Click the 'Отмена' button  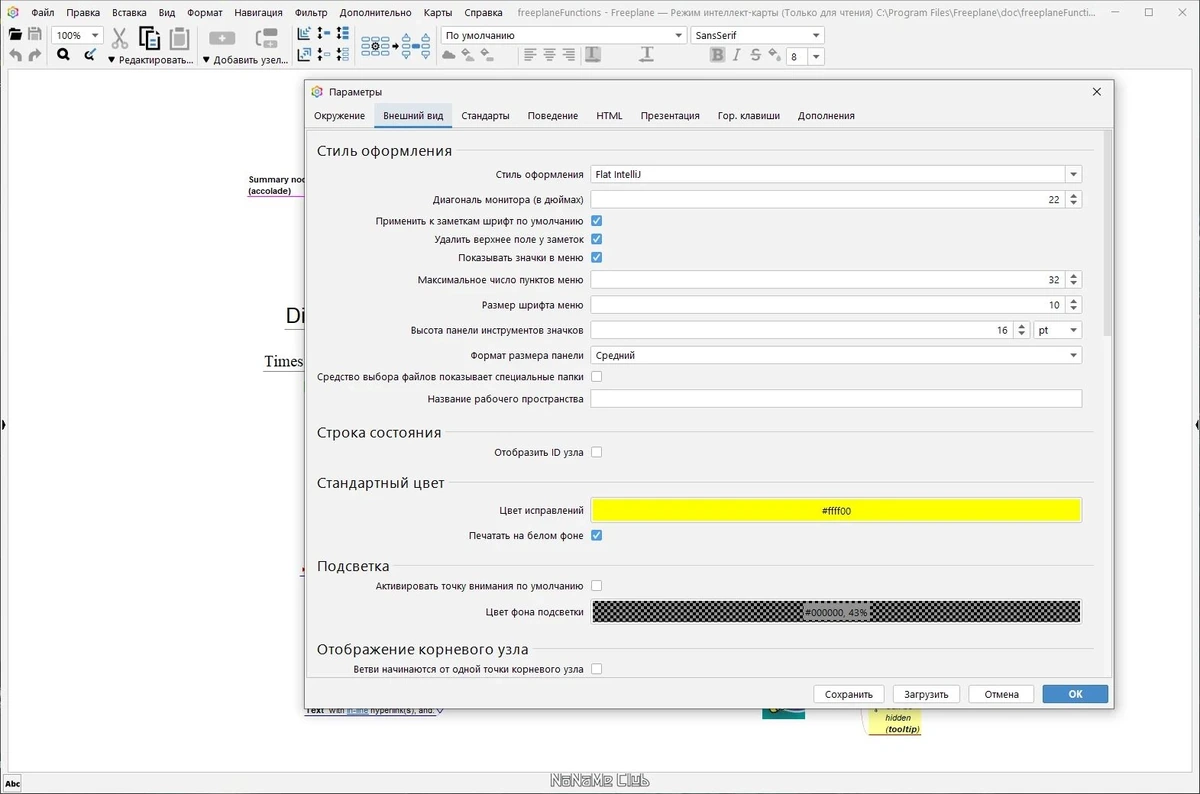pyautogui.click(x=1001, y=694)
